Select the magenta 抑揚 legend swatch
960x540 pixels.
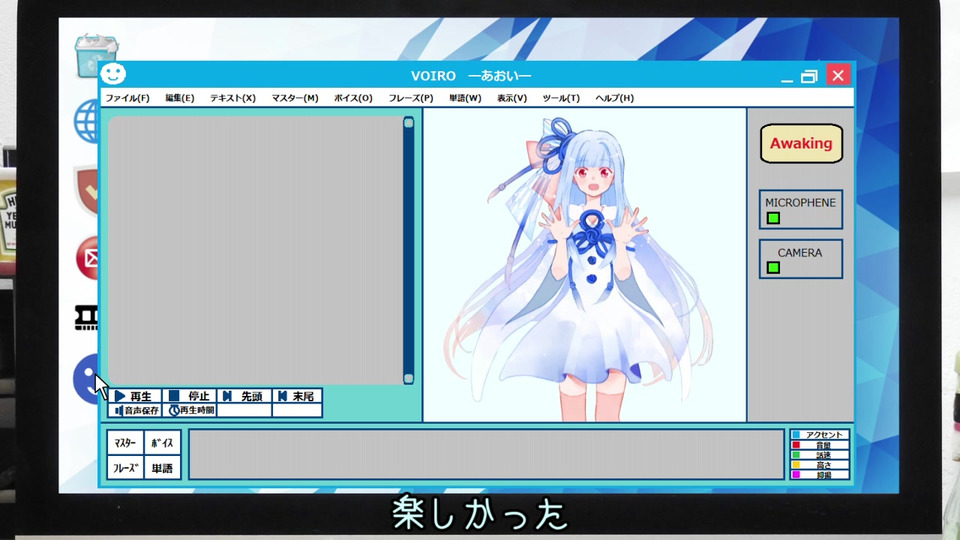point(796,474)
